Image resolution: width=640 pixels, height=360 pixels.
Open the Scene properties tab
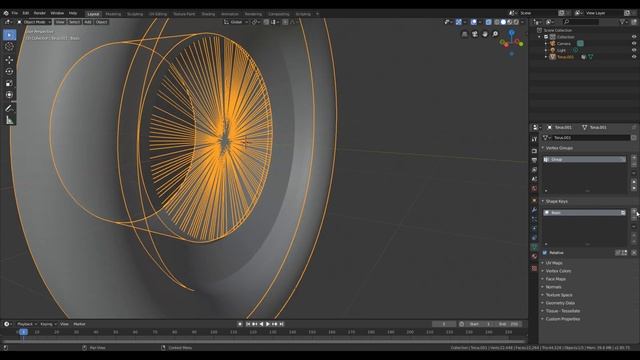[x=534, y=179]
